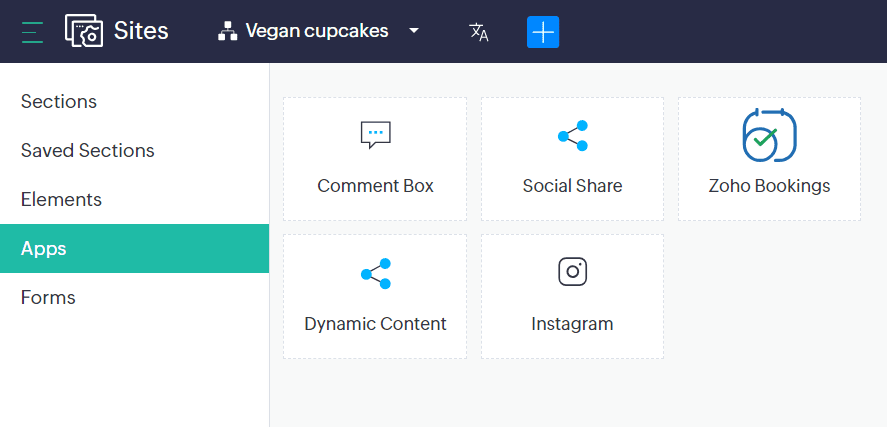887x427 pixels.
Task: Click the Zoho Bookings app label
Action: pos(769,186)
